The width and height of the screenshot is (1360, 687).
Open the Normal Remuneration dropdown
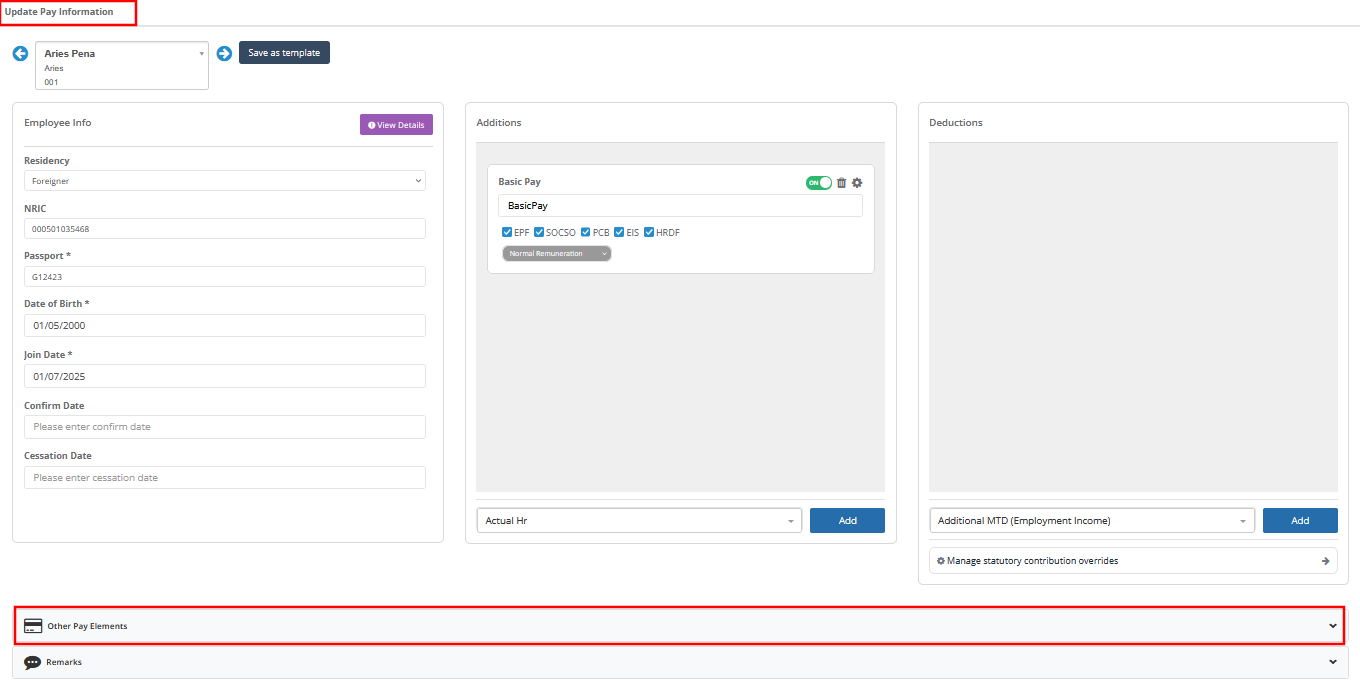[x=557, y=254]
